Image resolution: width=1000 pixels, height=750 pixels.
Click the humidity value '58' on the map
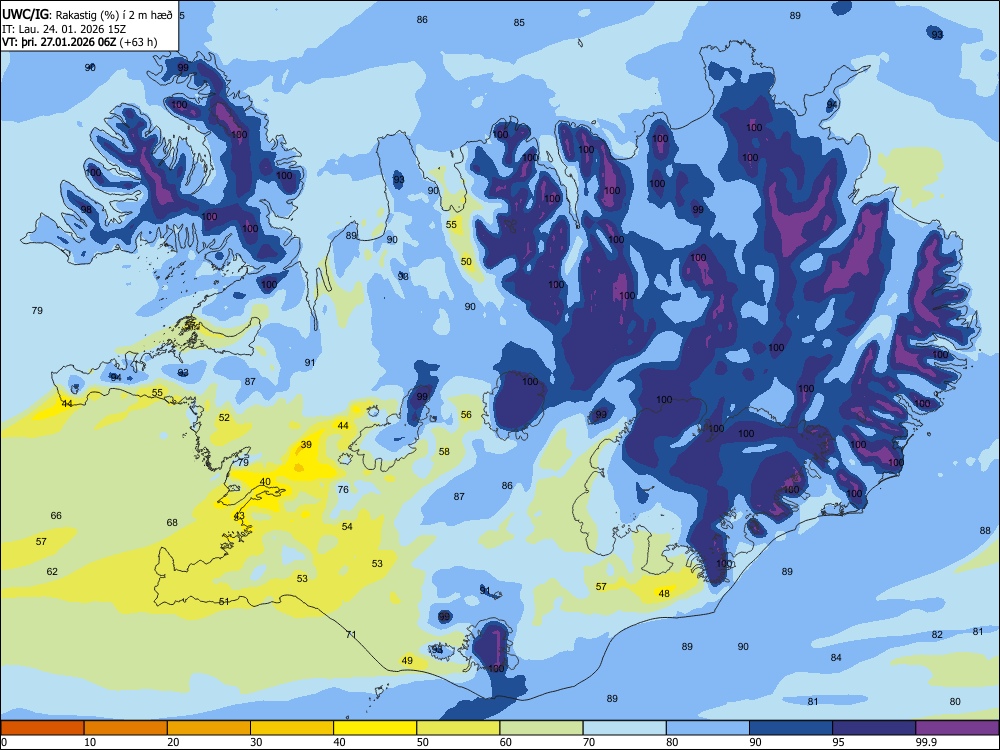pyautogui.click(x=444, y=452)
